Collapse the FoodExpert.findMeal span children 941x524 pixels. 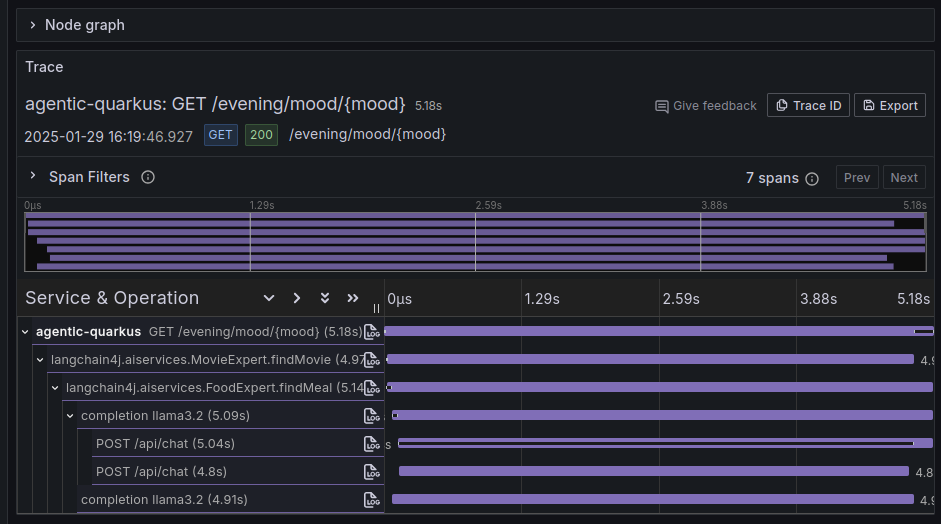tap(55, 388)
